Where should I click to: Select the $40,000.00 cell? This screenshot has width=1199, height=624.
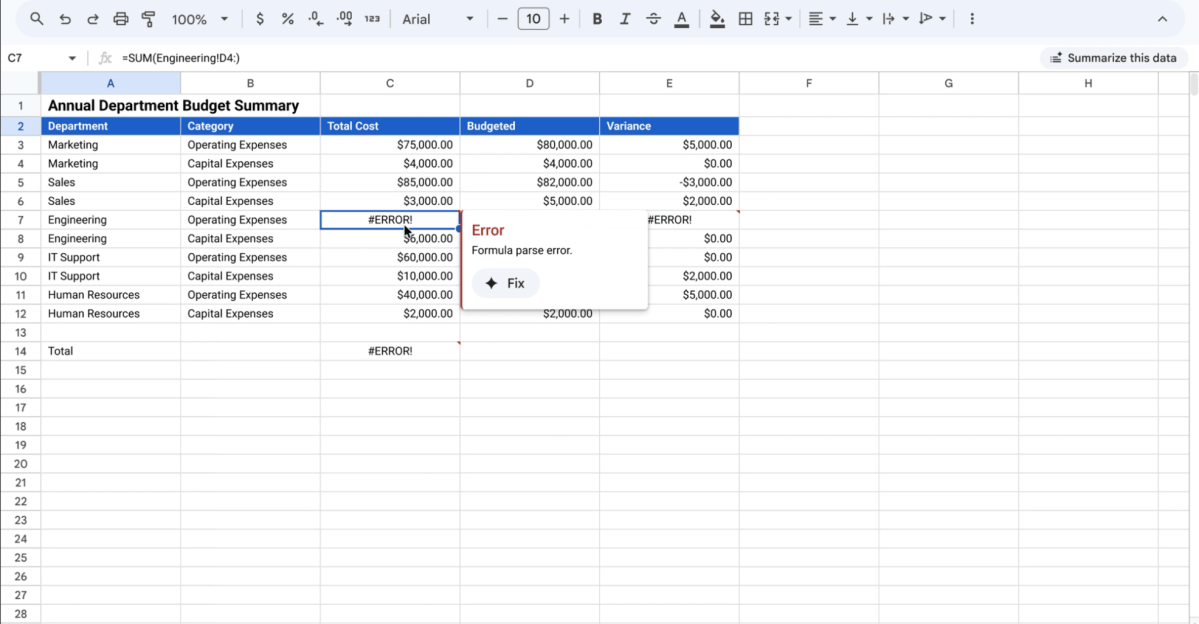click(x=390, y=295)
